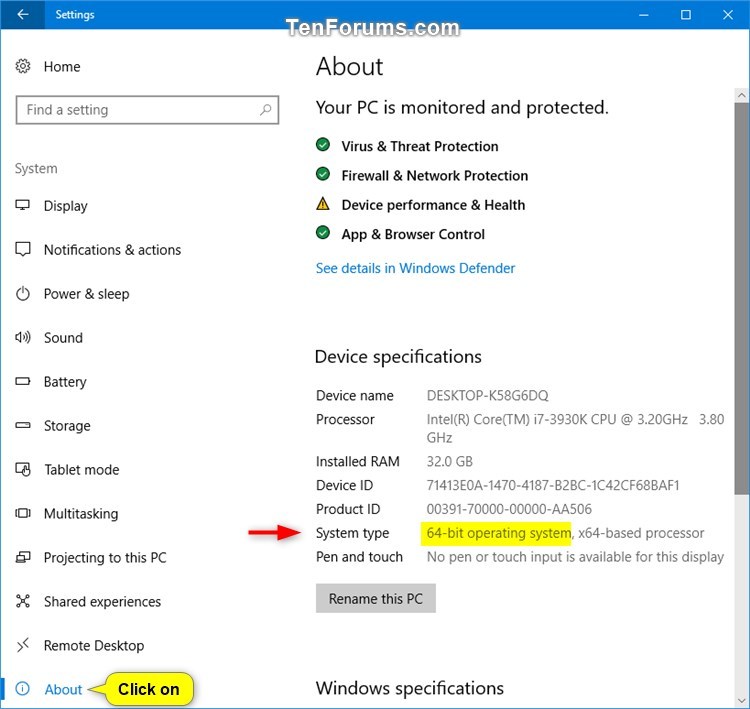Click green check beside Virus & Threat Protection
750x709 pixels.
[x=323, y=144]
